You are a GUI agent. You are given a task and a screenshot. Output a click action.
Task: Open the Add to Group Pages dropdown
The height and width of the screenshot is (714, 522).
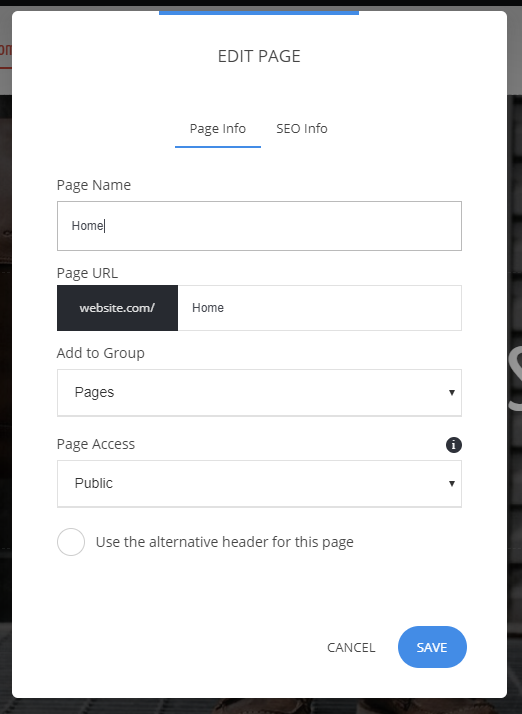[x=259, y=393]
